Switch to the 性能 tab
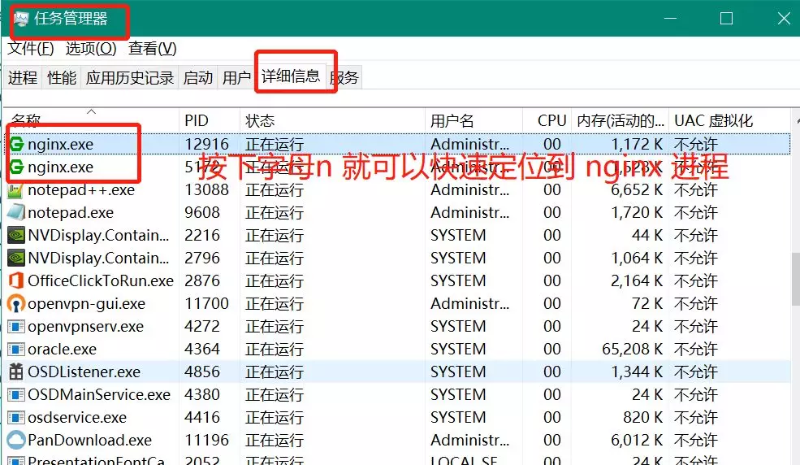The width and height of the screenshot is (800, 465). [62, 78]
